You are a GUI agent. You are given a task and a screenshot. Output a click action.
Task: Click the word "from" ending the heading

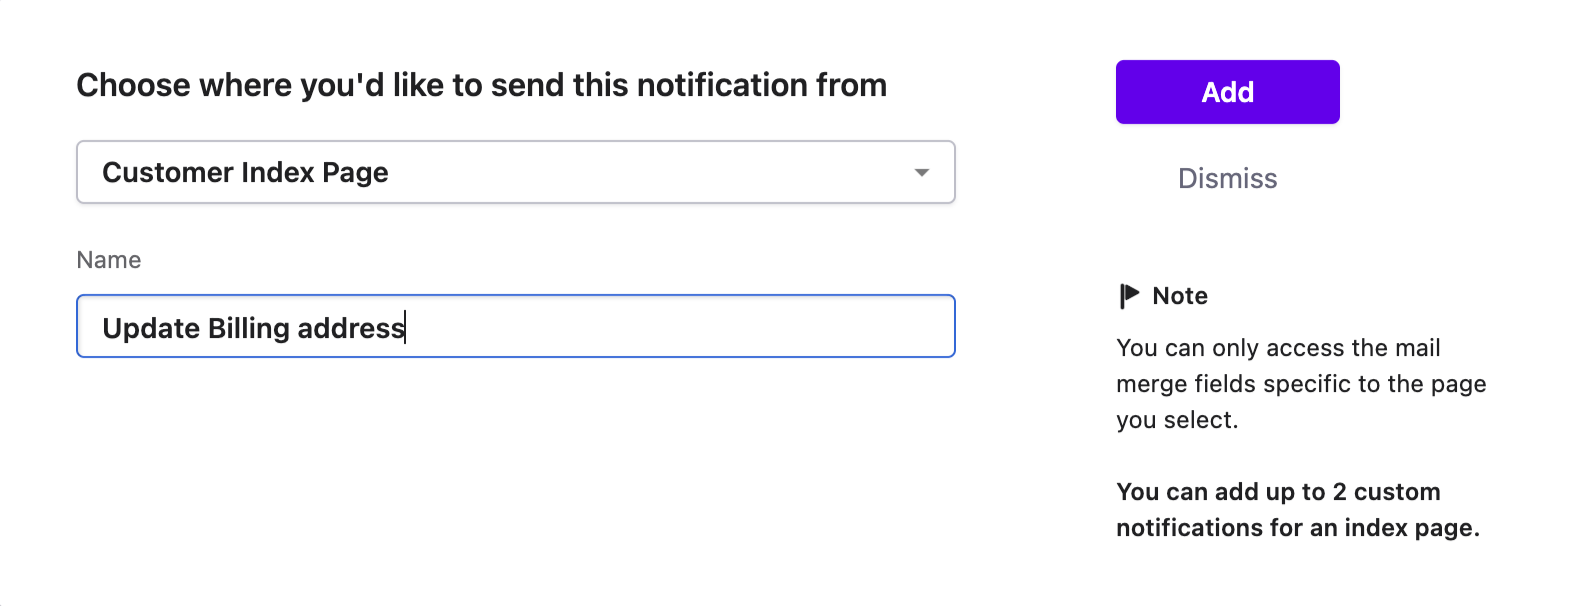pyautogui.click(x=851, y=86)
